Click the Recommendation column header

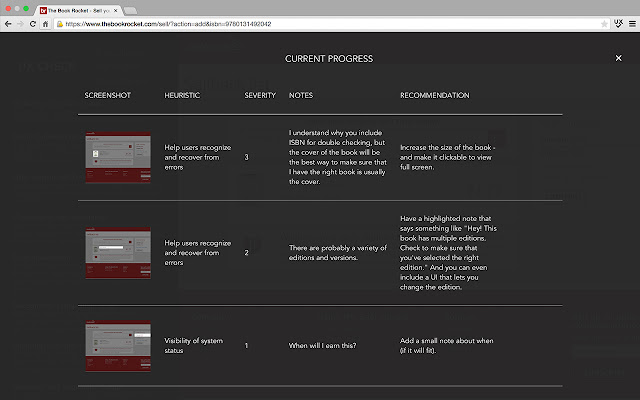pos(434,96)
